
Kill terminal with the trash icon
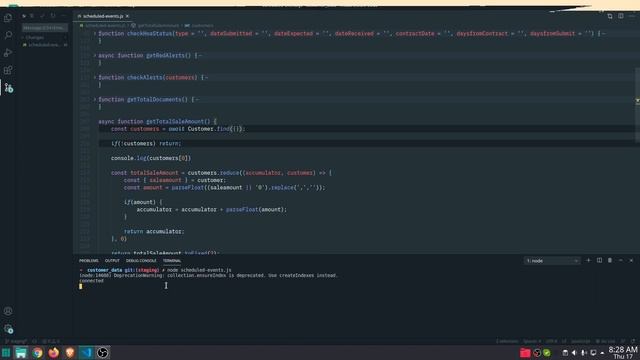coord(610,260)
